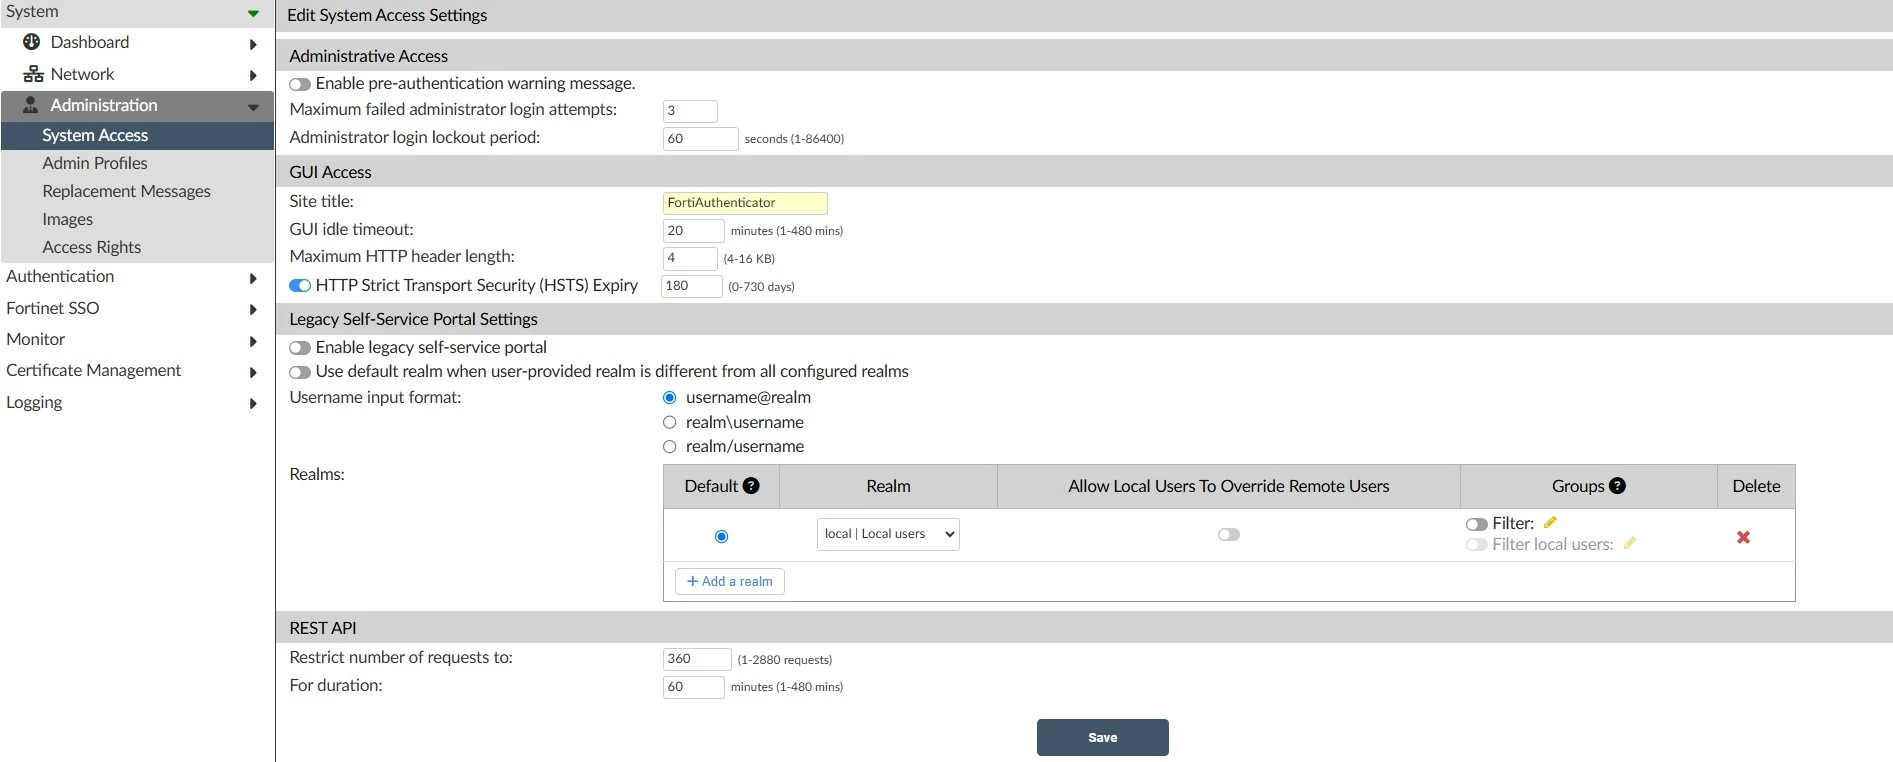1893x762 pixels.
Task: Edit the group Filter pencil icon
Action: pyautogui.click(x=1550, y=522)
